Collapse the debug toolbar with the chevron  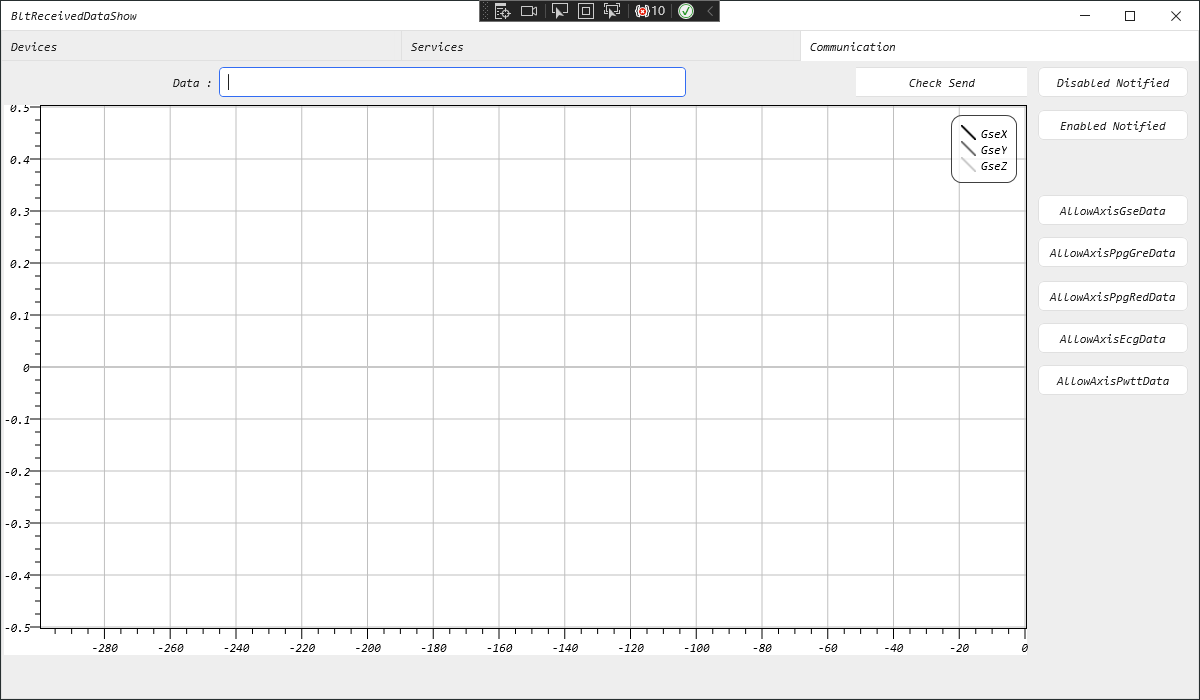710,11
